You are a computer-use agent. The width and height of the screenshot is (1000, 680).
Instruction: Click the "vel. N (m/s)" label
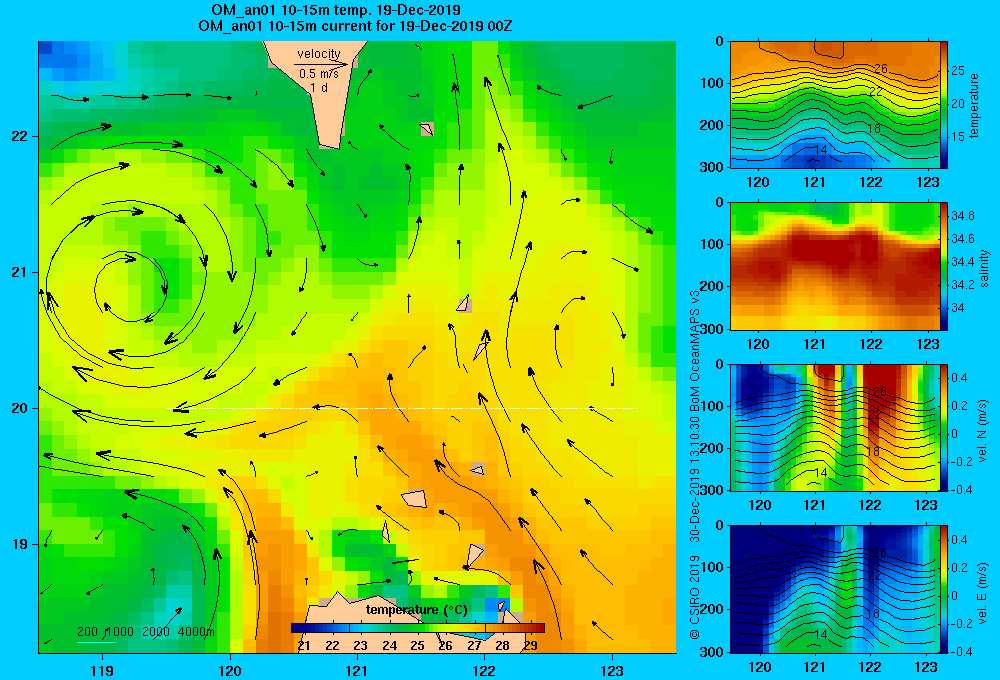coord(983,431)
